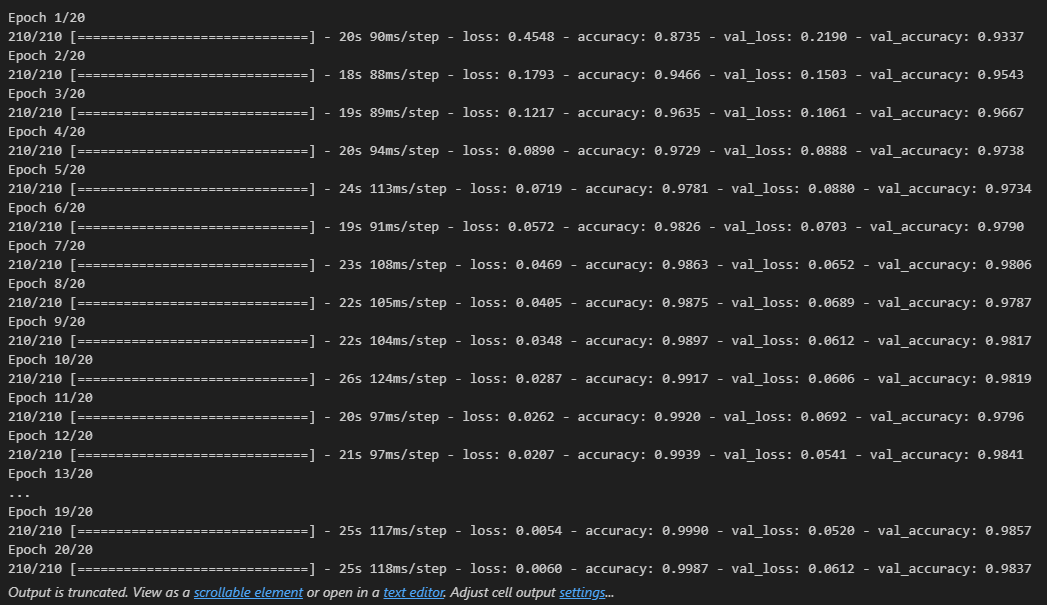
Task: Click training accuracy value 0.9466
Action: tap(678, 75)
